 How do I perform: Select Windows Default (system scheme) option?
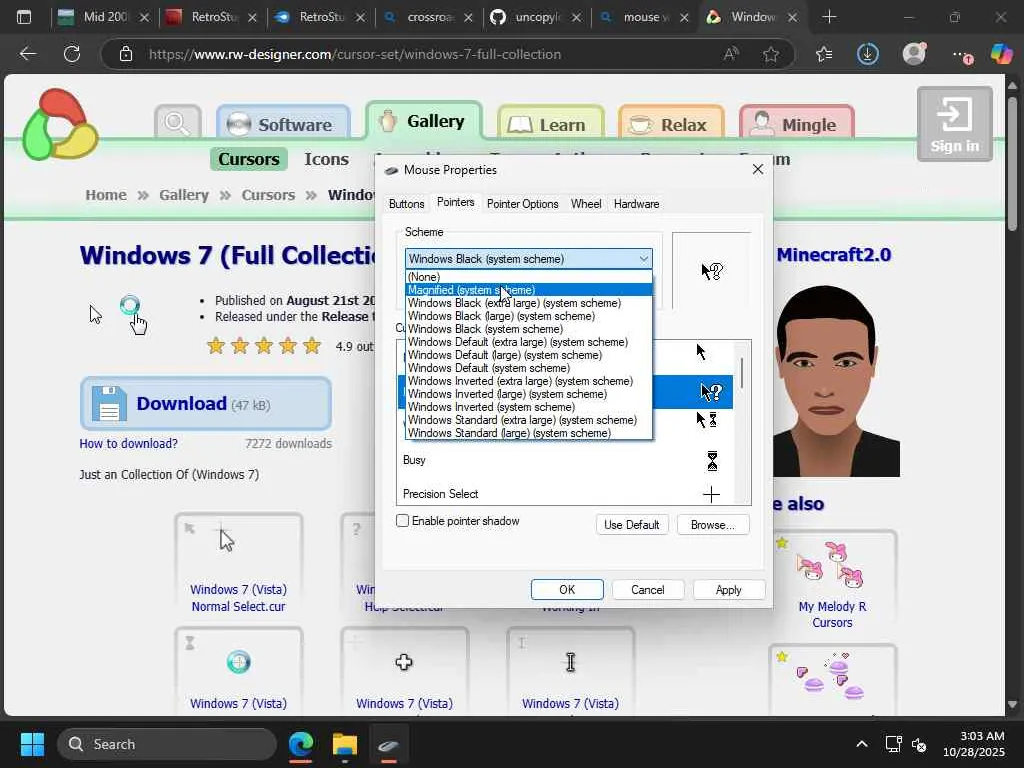[528, 368]
